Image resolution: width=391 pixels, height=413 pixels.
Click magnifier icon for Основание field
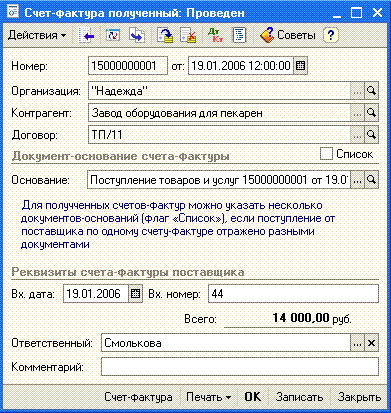[371, 180]
